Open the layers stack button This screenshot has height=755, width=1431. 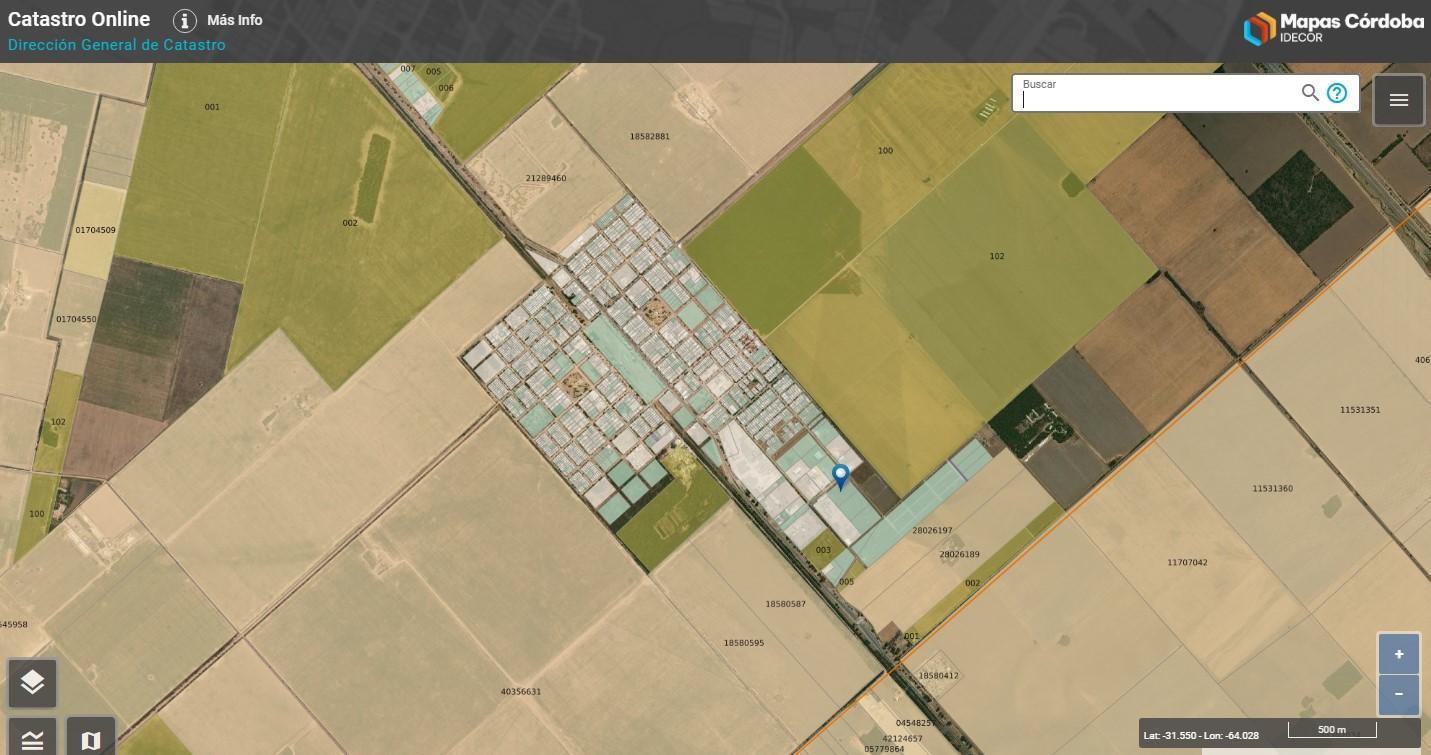32,683
